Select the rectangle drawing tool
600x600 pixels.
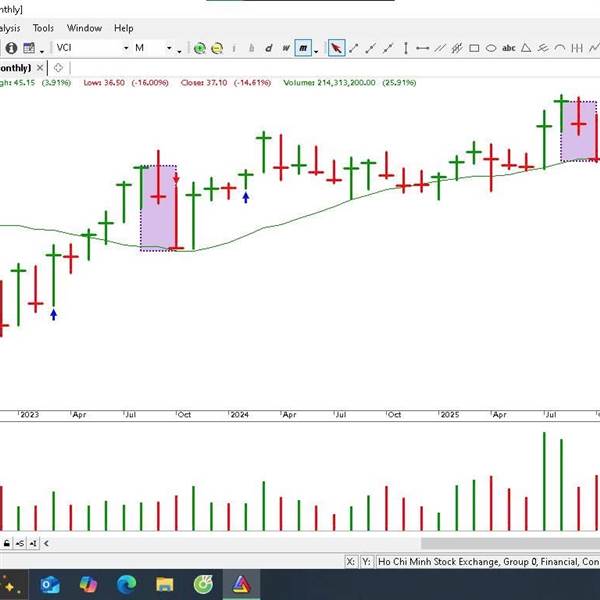pos(474,48)
